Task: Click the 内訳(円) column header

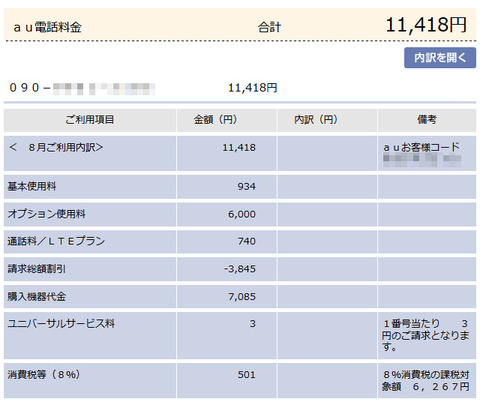Action: [x=327, y=120]
